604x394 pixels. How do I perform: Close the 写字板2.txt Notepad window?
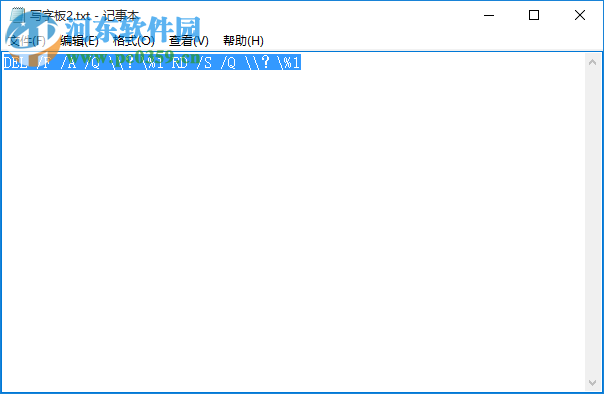click(580, 15)
